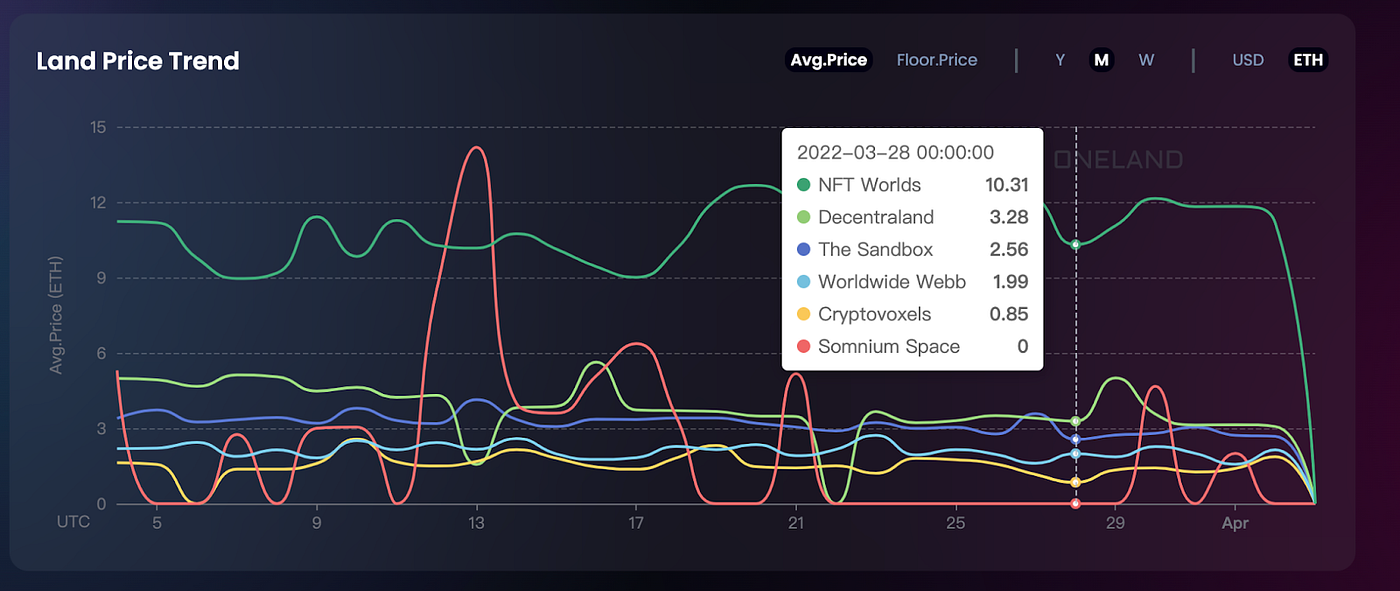This screenshot has width=1400, height=591.
Task: Click the Decentraland value 3.28
Action: pyautogui.click(x=1010, y=217)
